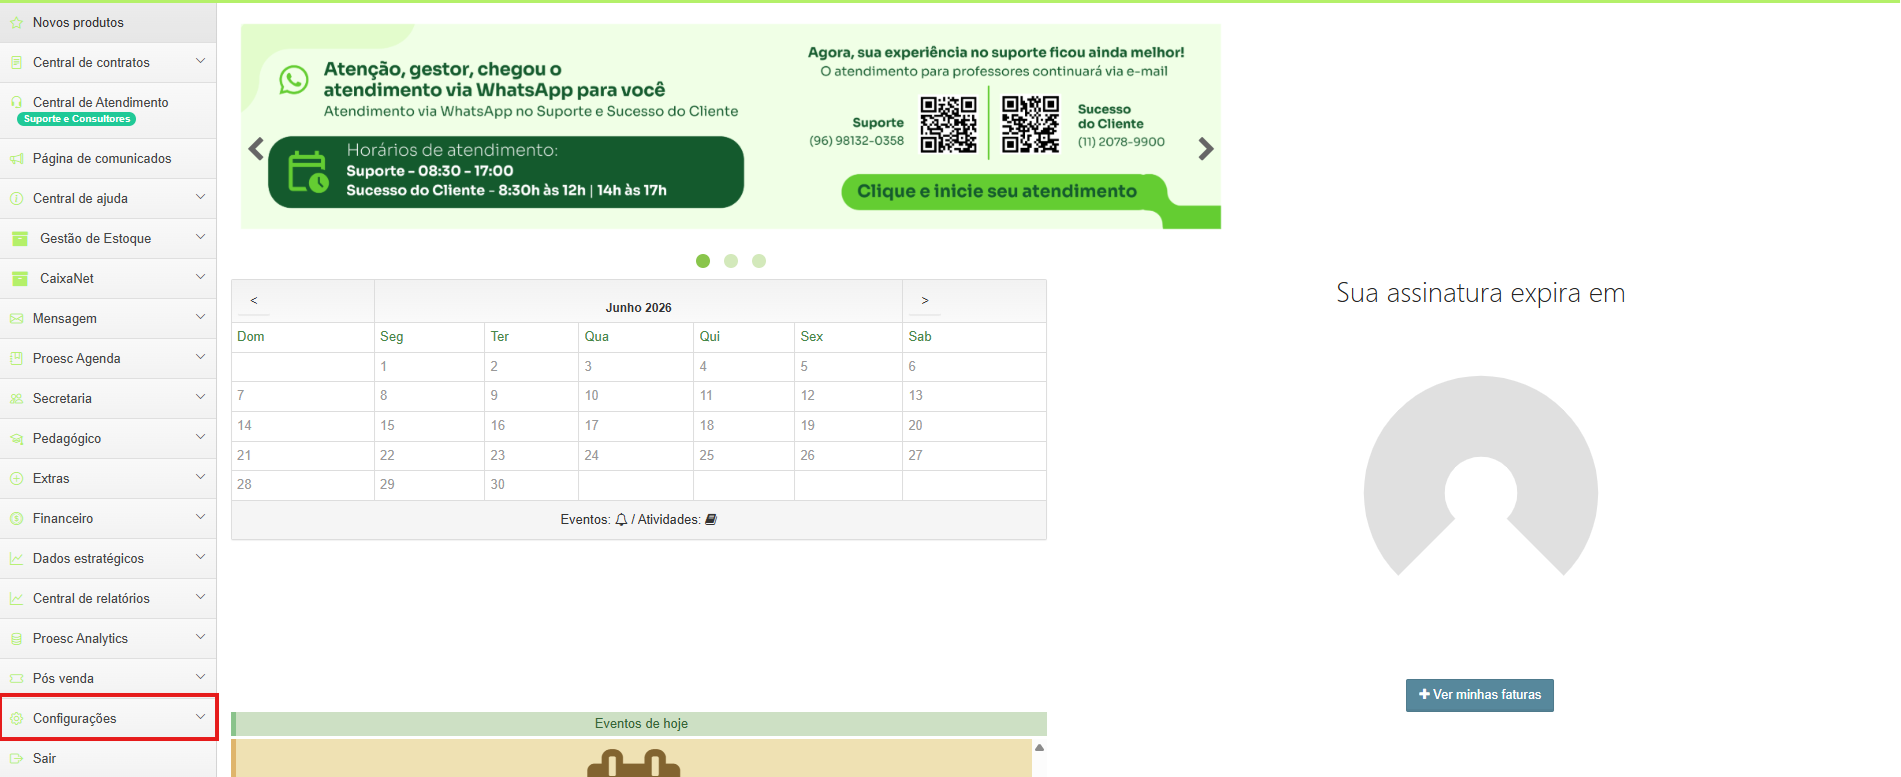This screenshot has height=777, width=1901.
Task: Click the bell icon for Eventos legend
Action: click(621, 519)
